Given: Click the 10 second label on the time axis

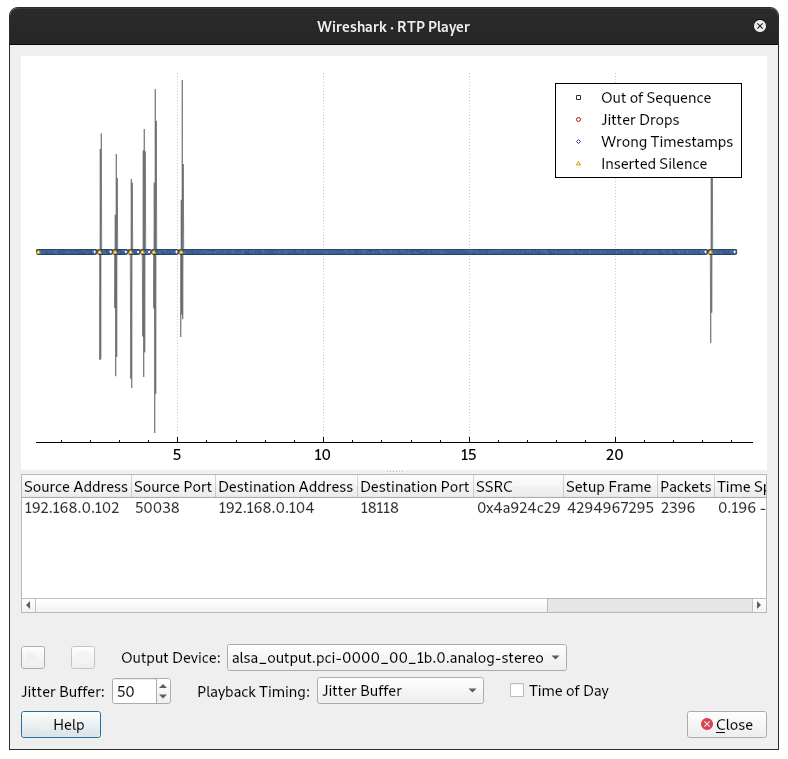Looking at the screenshot, I should [323, 455].
